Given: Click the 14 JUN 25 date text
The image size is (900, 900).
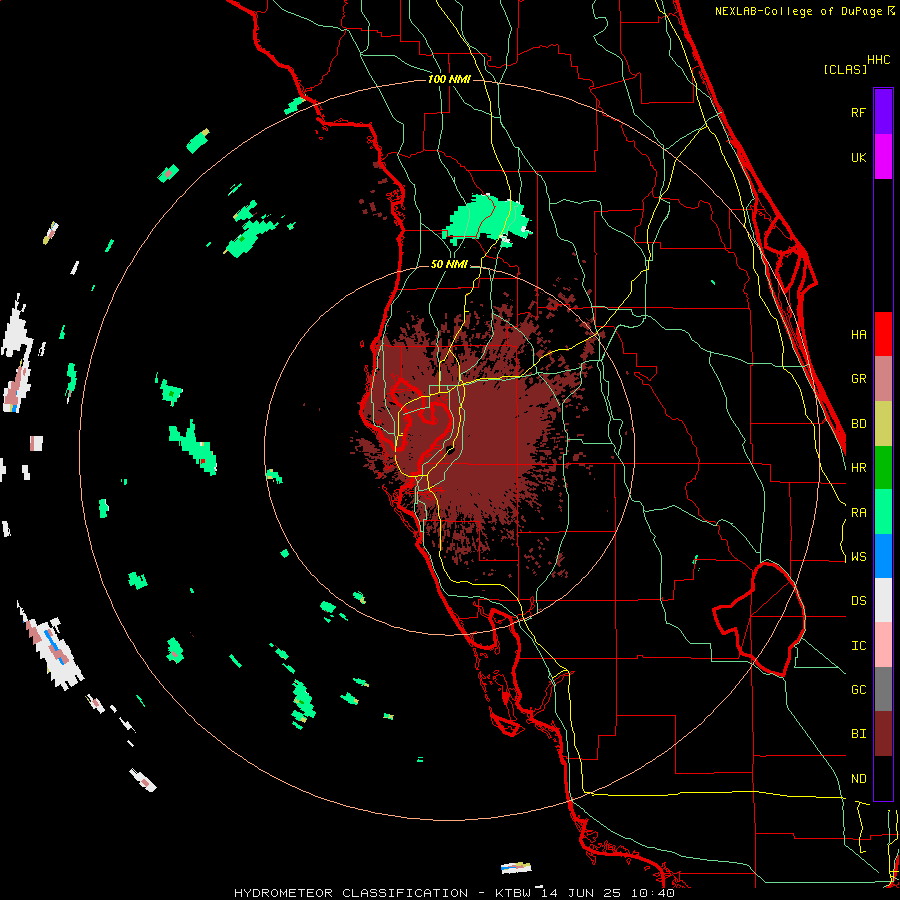Looking at the screenshot, I should pos(581,893).
